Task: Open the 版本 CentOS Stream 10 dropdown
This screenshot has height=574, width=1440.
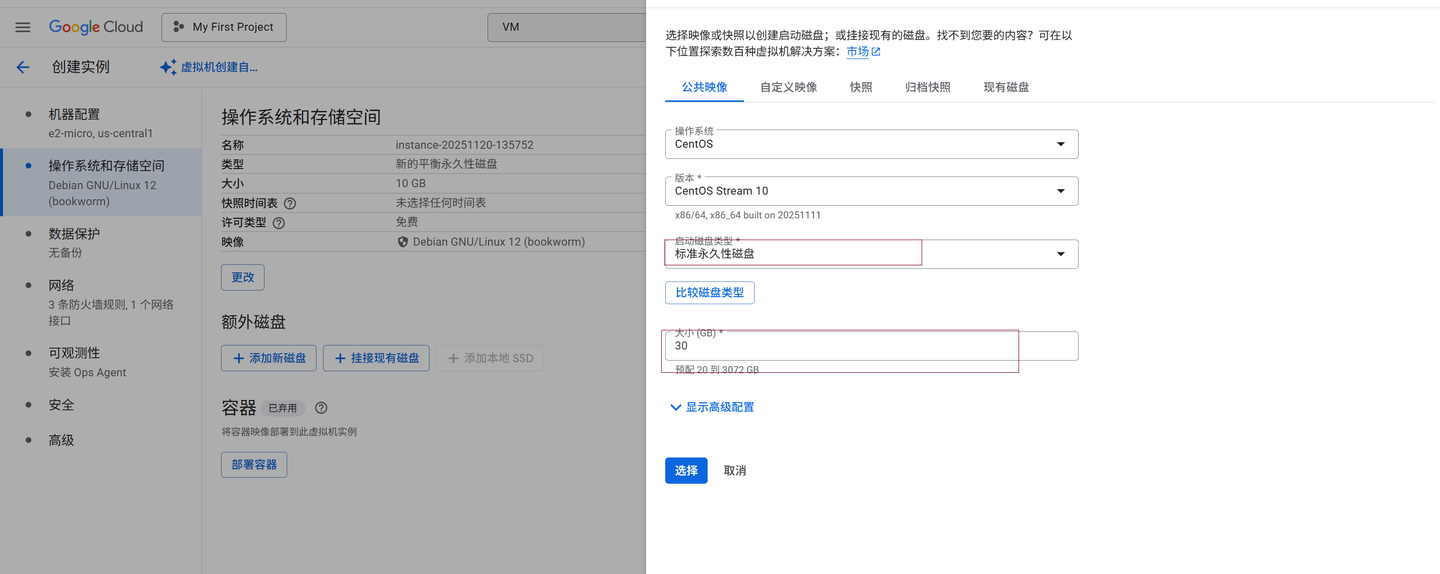Action: pos(871,191)
